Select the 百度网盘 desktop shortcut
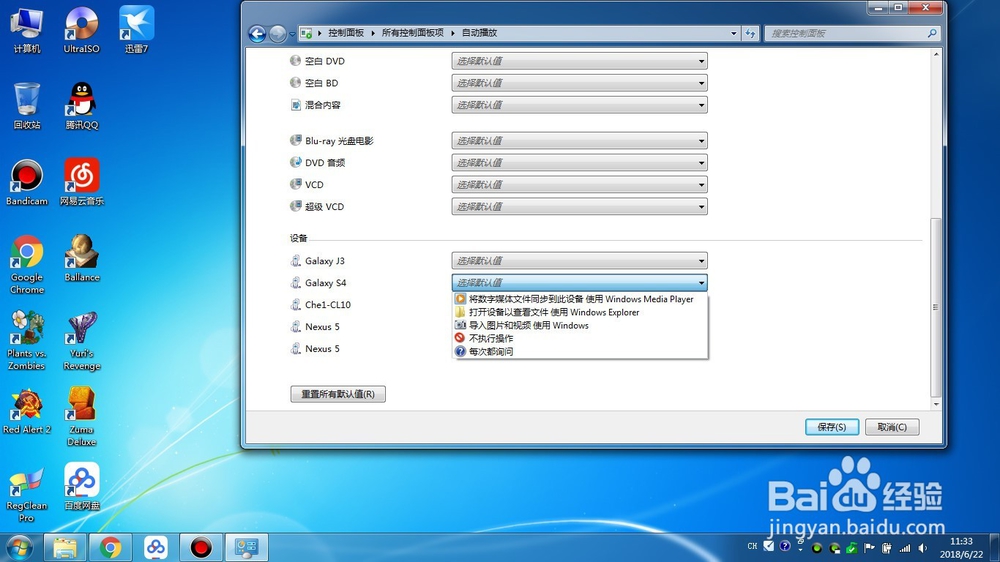The width and height of the screenshot is (1000, 562). click(82, 487)
